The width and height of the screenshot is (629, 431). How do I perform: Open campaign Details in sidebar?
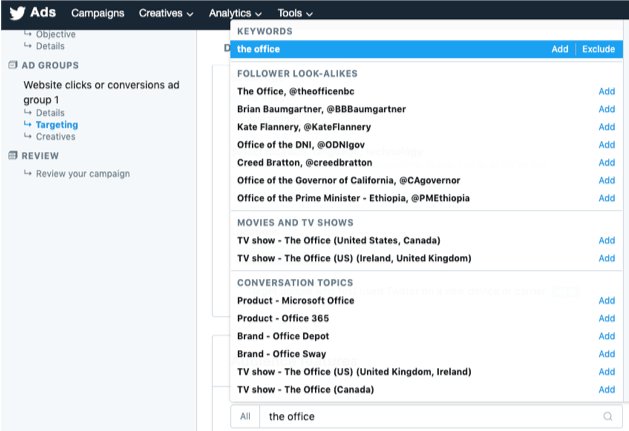click(x=50, y=46)
